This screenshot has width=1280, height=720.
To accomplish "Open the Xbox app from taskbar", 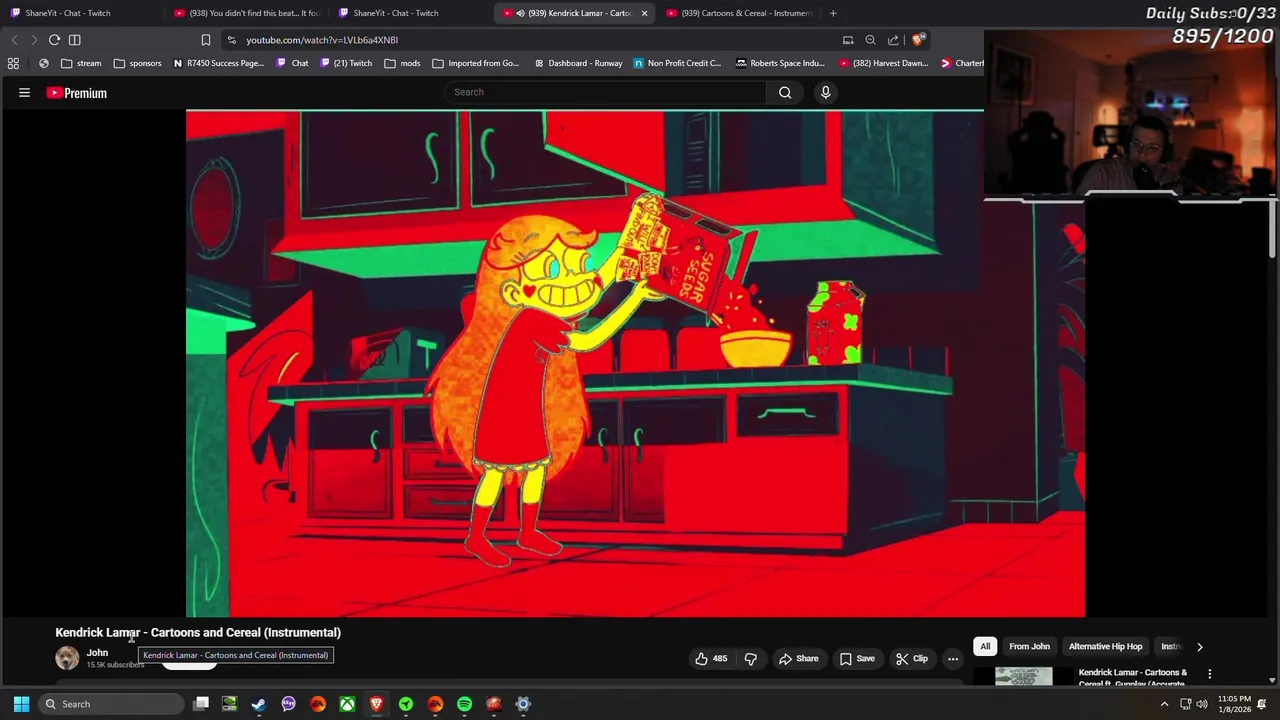I will point(347,704).
